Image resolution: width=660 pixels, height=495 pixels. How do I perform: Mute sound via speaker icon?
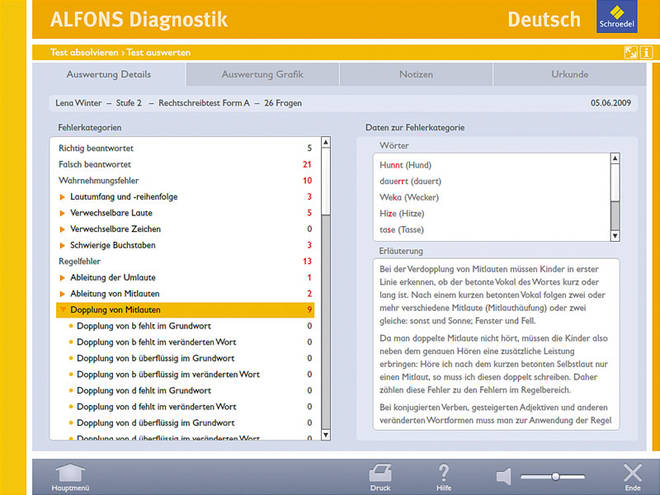click(504, 476)
